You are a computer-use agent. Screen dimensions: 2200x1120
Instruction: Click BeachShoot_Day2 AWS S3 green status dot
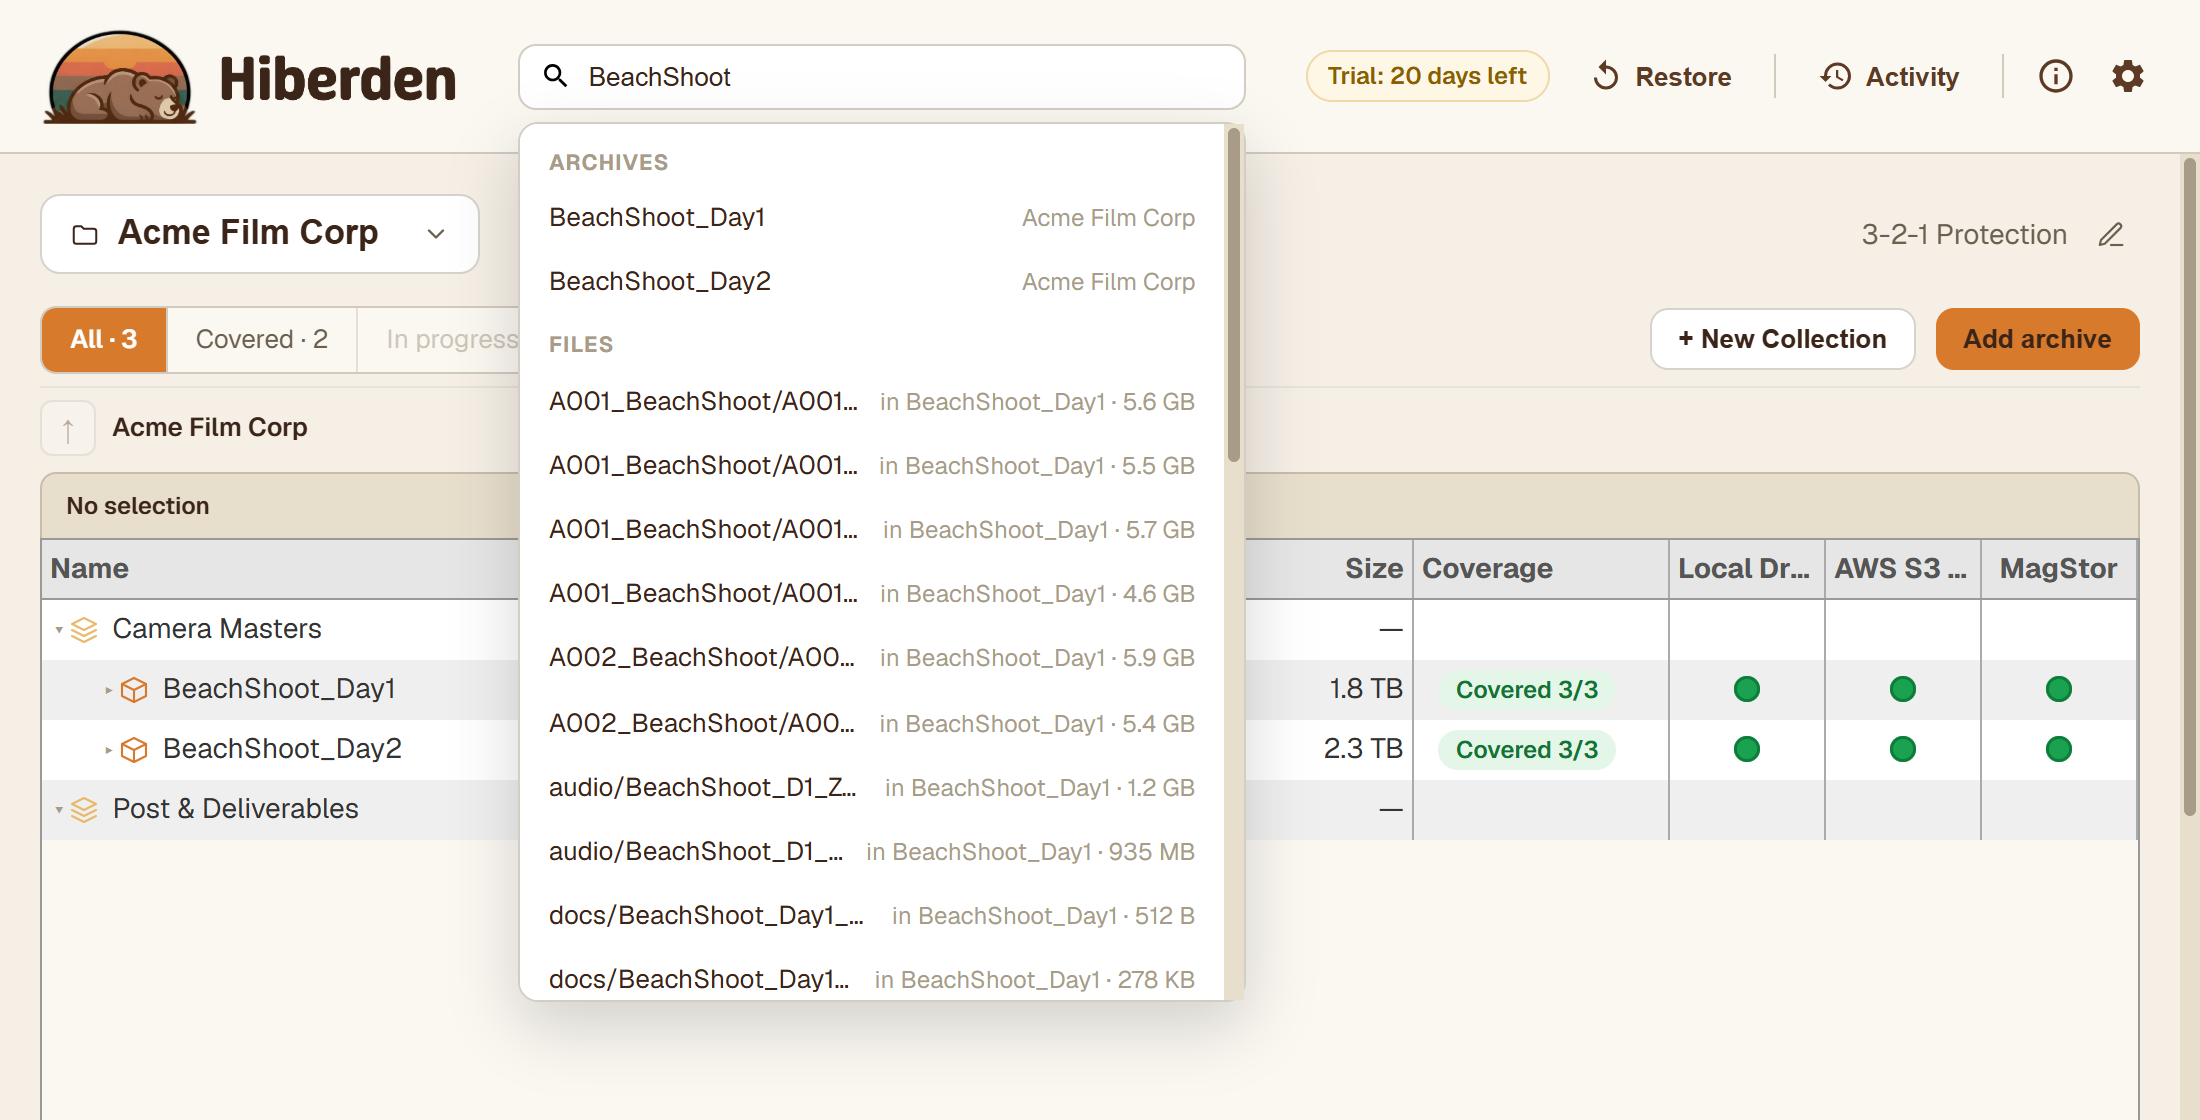[1903, 749]
